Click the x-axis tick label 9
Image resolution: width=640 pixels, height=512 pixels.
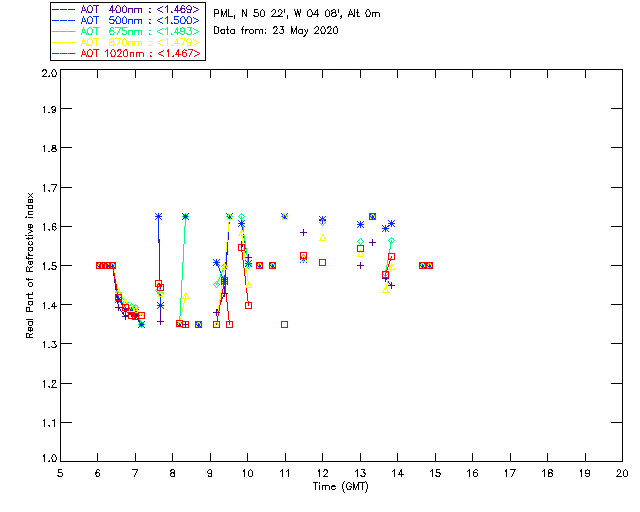210,473
